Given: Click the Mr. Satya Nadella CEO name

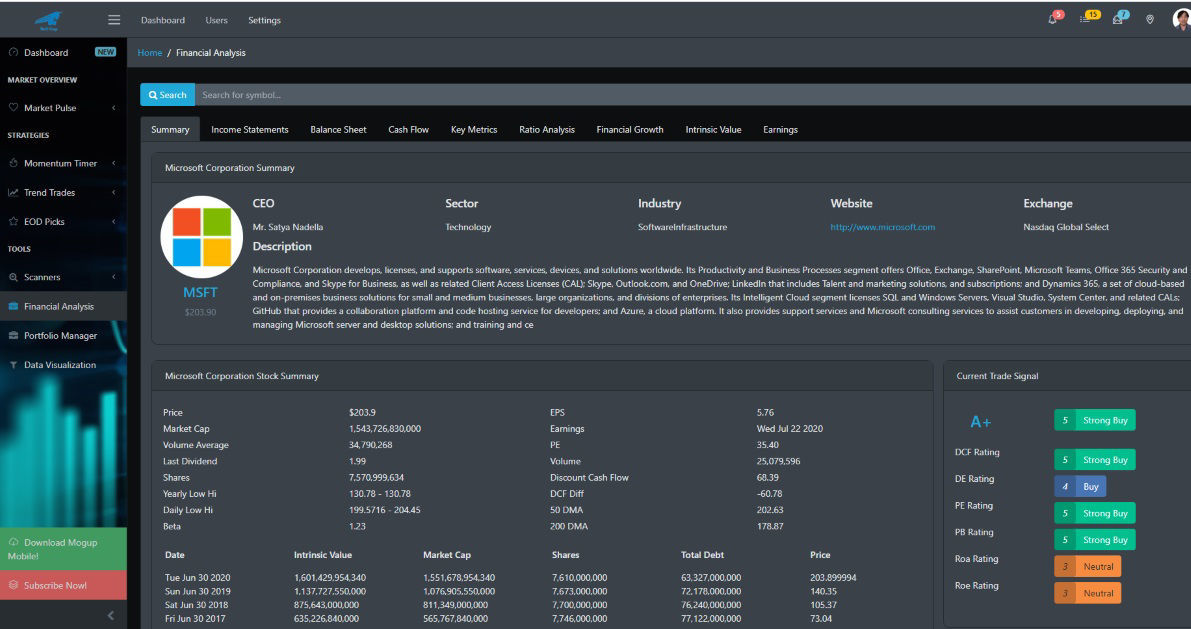Looking at the screenshot, I should point(288,227).
